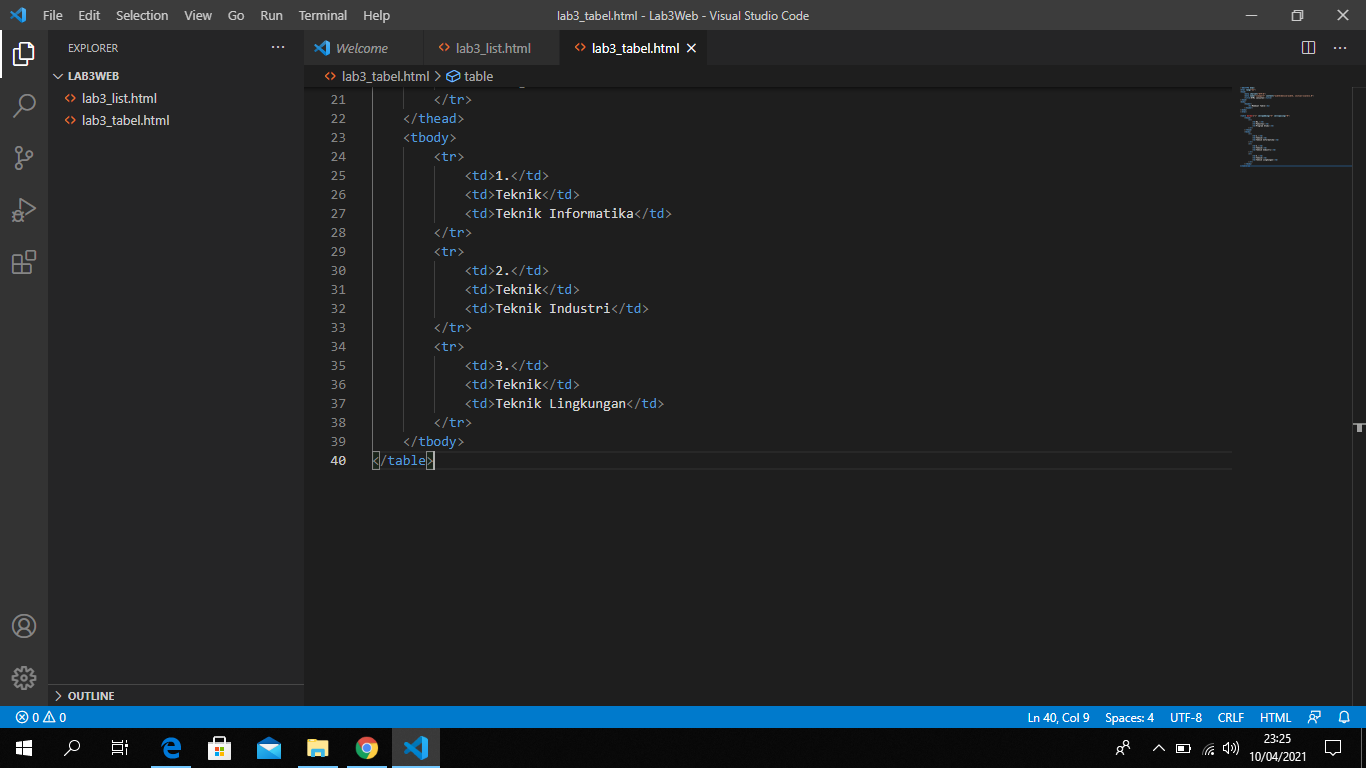This screenshot has height=768, width=1366.
Task: Select lab3_tabel.html in the Explorer
Action: coord(175,120)
